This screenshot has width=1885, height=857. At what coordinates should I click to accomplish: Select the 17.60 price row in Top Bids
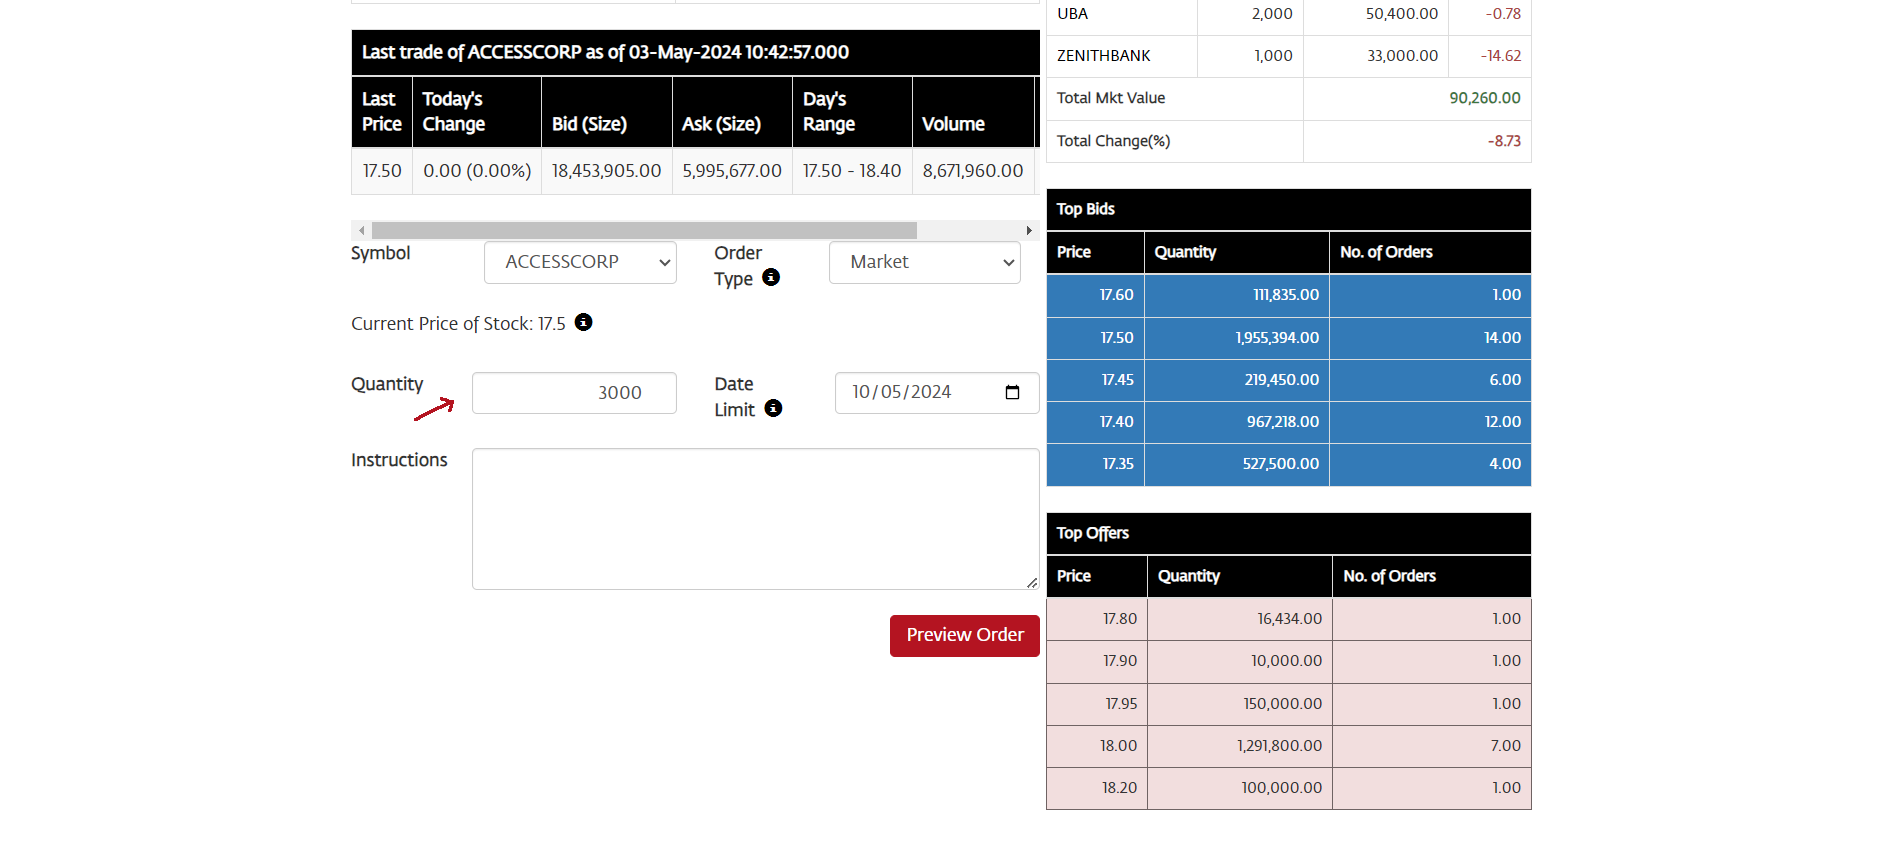(1288, 295)
